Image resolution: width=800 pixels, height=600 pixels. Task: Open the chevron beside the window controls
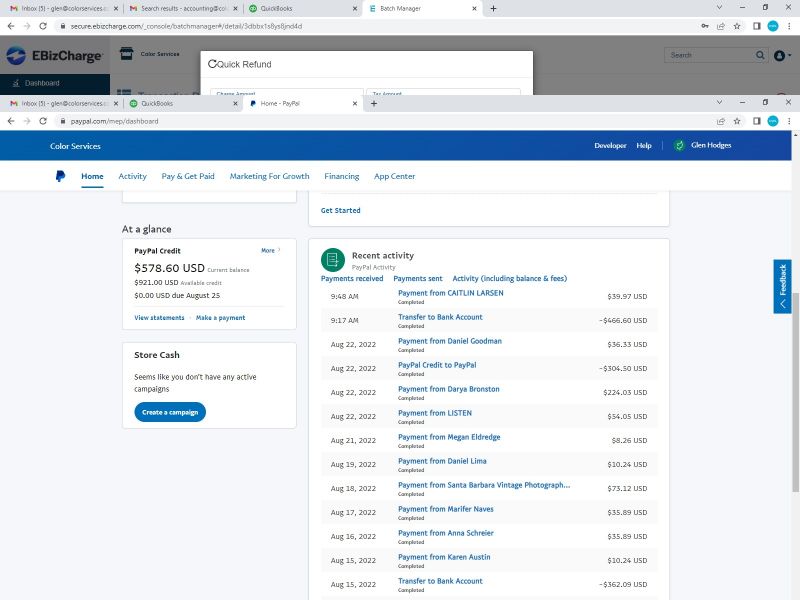tap(719, 102)
